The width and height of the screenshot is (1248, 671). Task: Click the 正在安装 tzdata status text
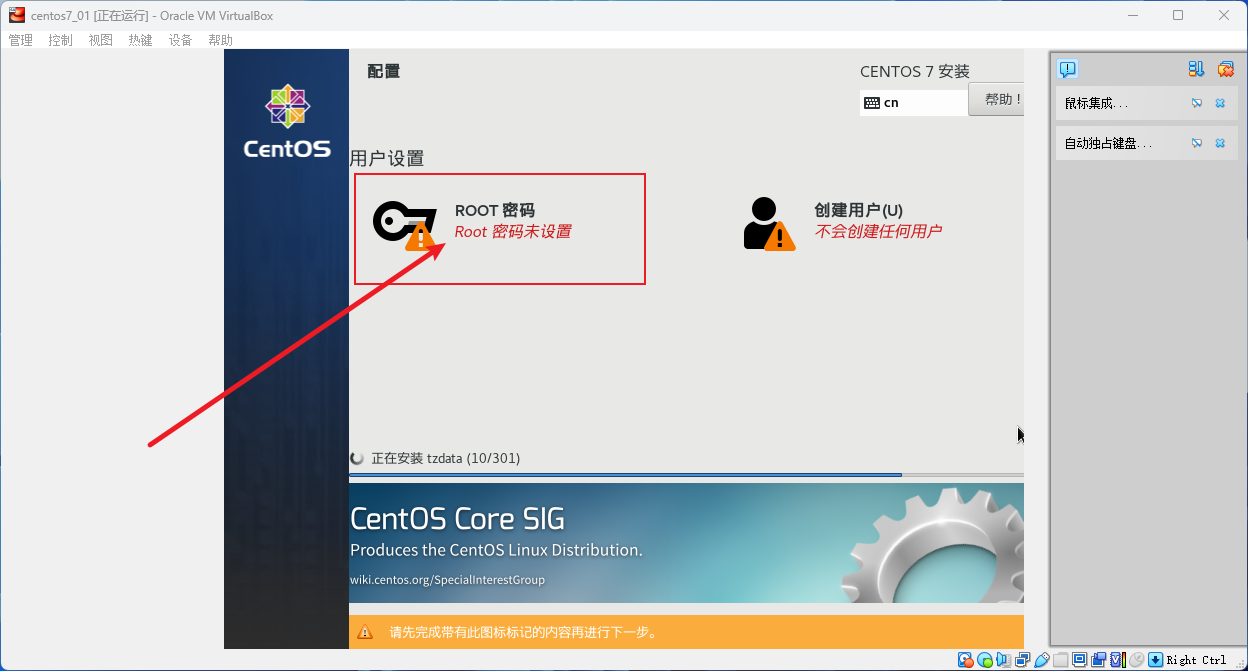pos(446,458)
